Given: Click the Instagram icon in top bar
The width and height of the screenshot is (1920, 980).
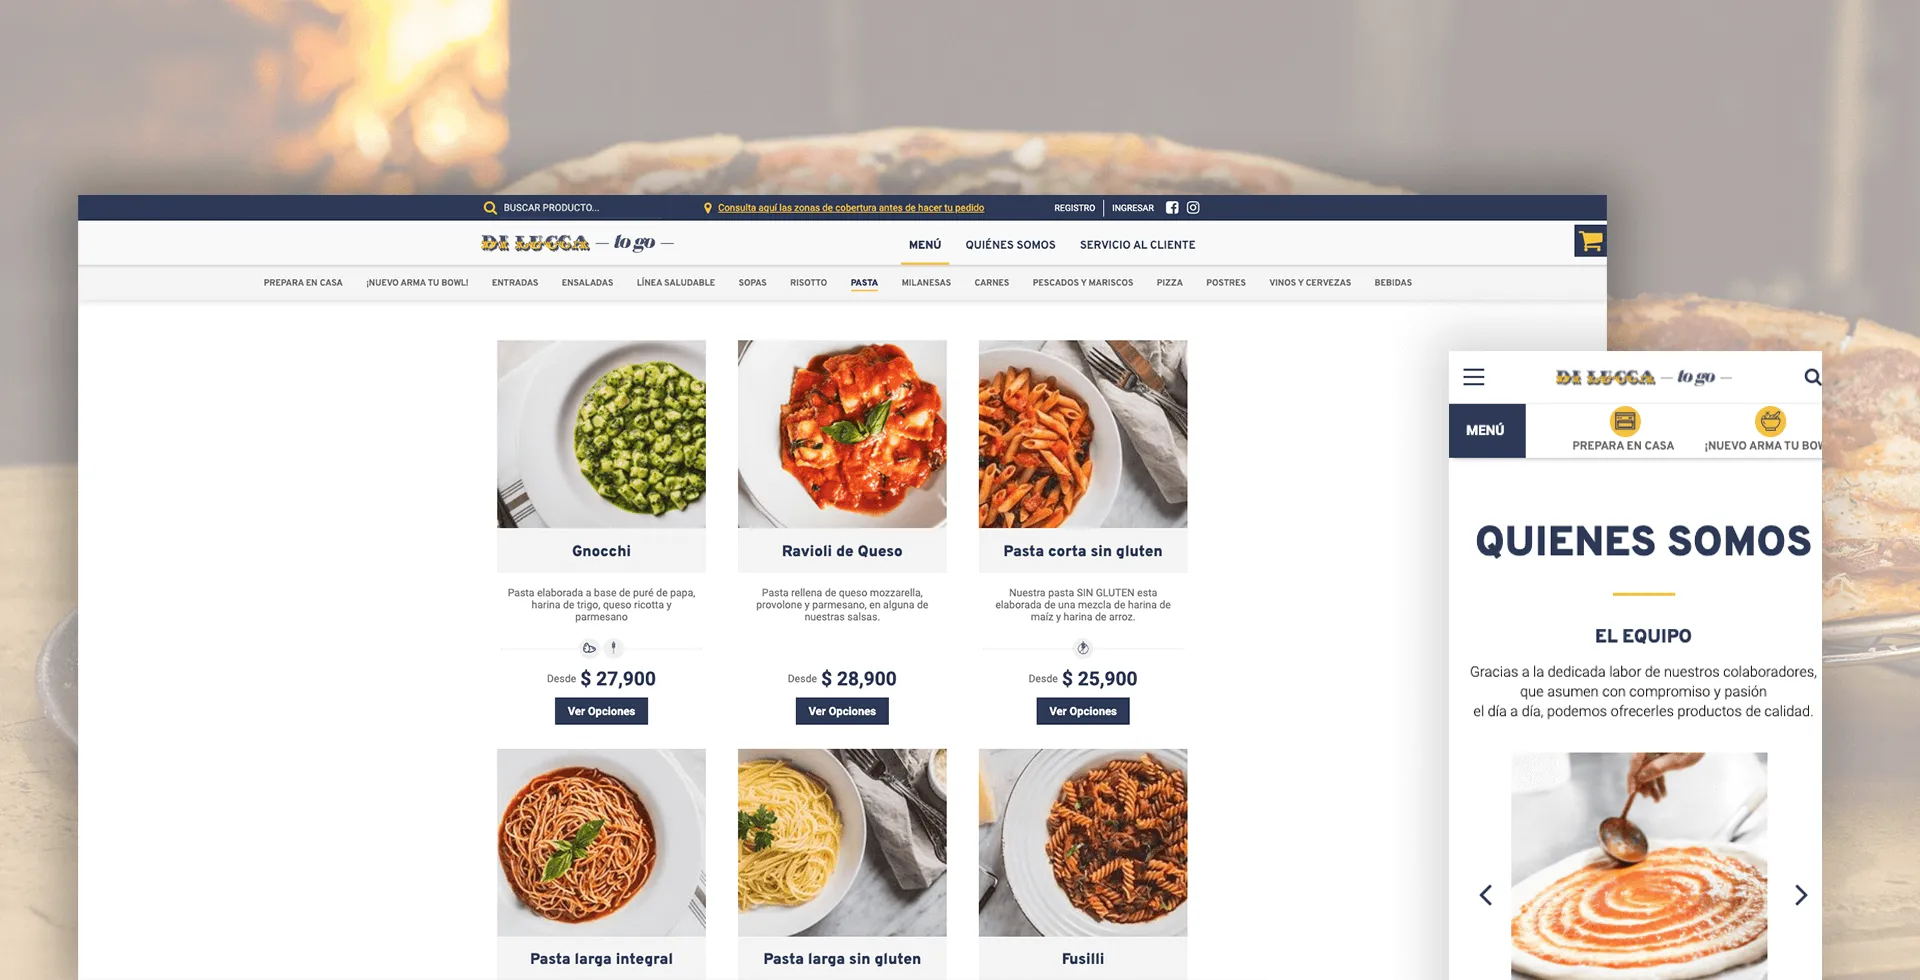Looking at the screenshot, I should click(x=1193, y=208).
